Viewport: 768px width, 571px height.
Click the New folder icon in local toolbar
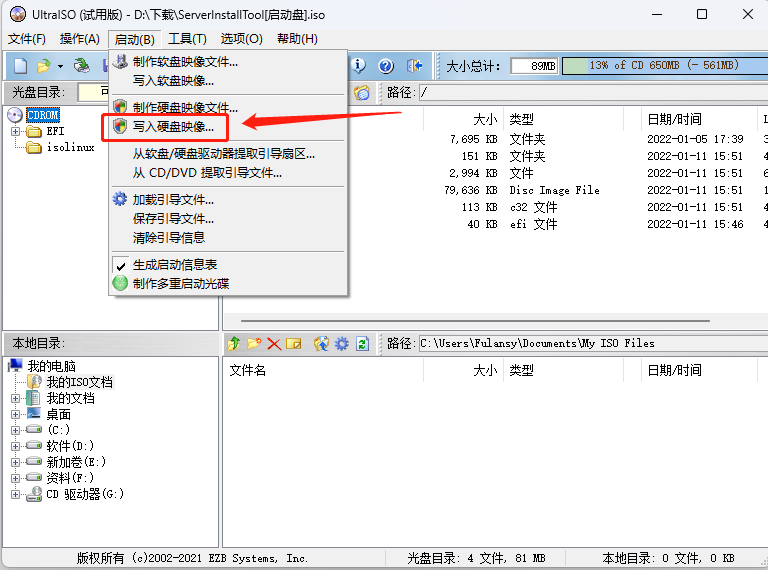pyautogui.click(x=254, y=344)
